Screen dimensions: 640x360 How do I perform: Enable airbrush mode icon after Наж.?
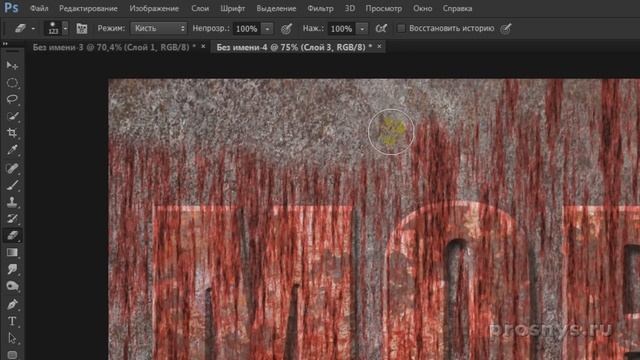point(381,29)
